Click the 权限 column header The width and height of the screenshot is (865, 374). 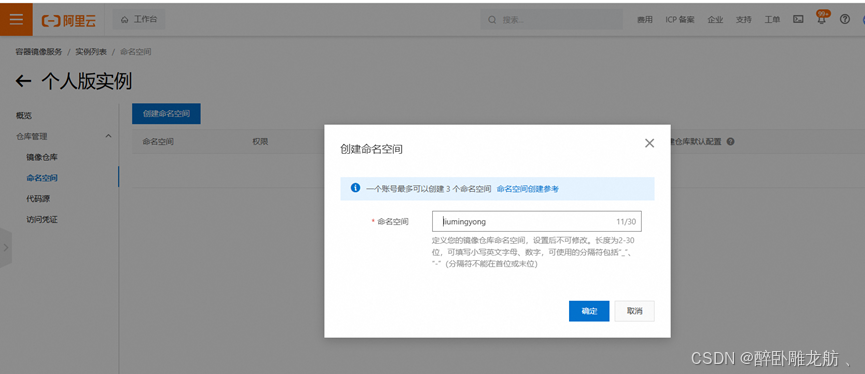[x=260, y=142]
